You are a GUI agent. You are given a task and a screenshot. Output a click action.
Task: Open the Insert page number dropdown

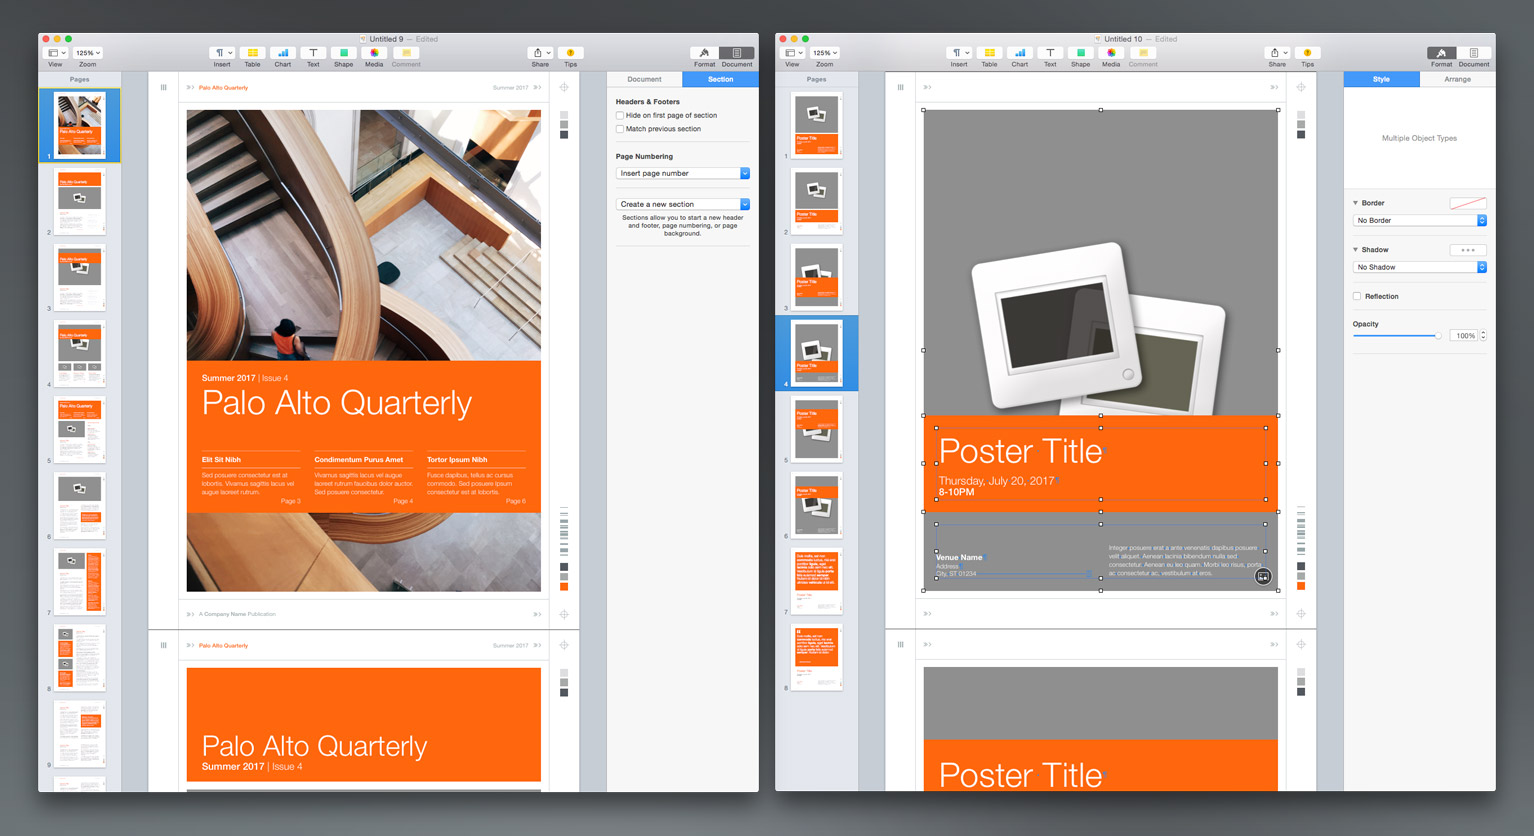[x=682, y=173]
